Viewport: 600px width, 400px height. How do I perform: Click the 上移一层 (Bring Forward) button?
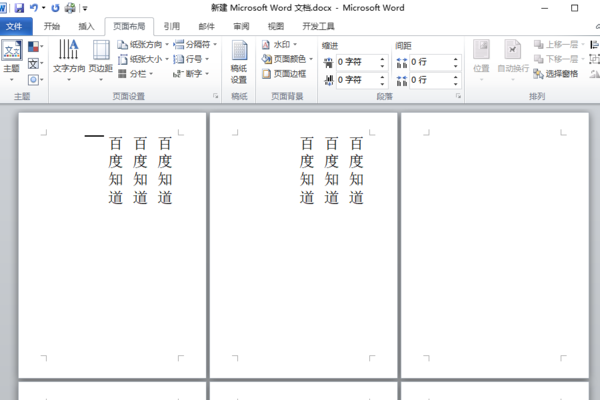tap(559, 45)
